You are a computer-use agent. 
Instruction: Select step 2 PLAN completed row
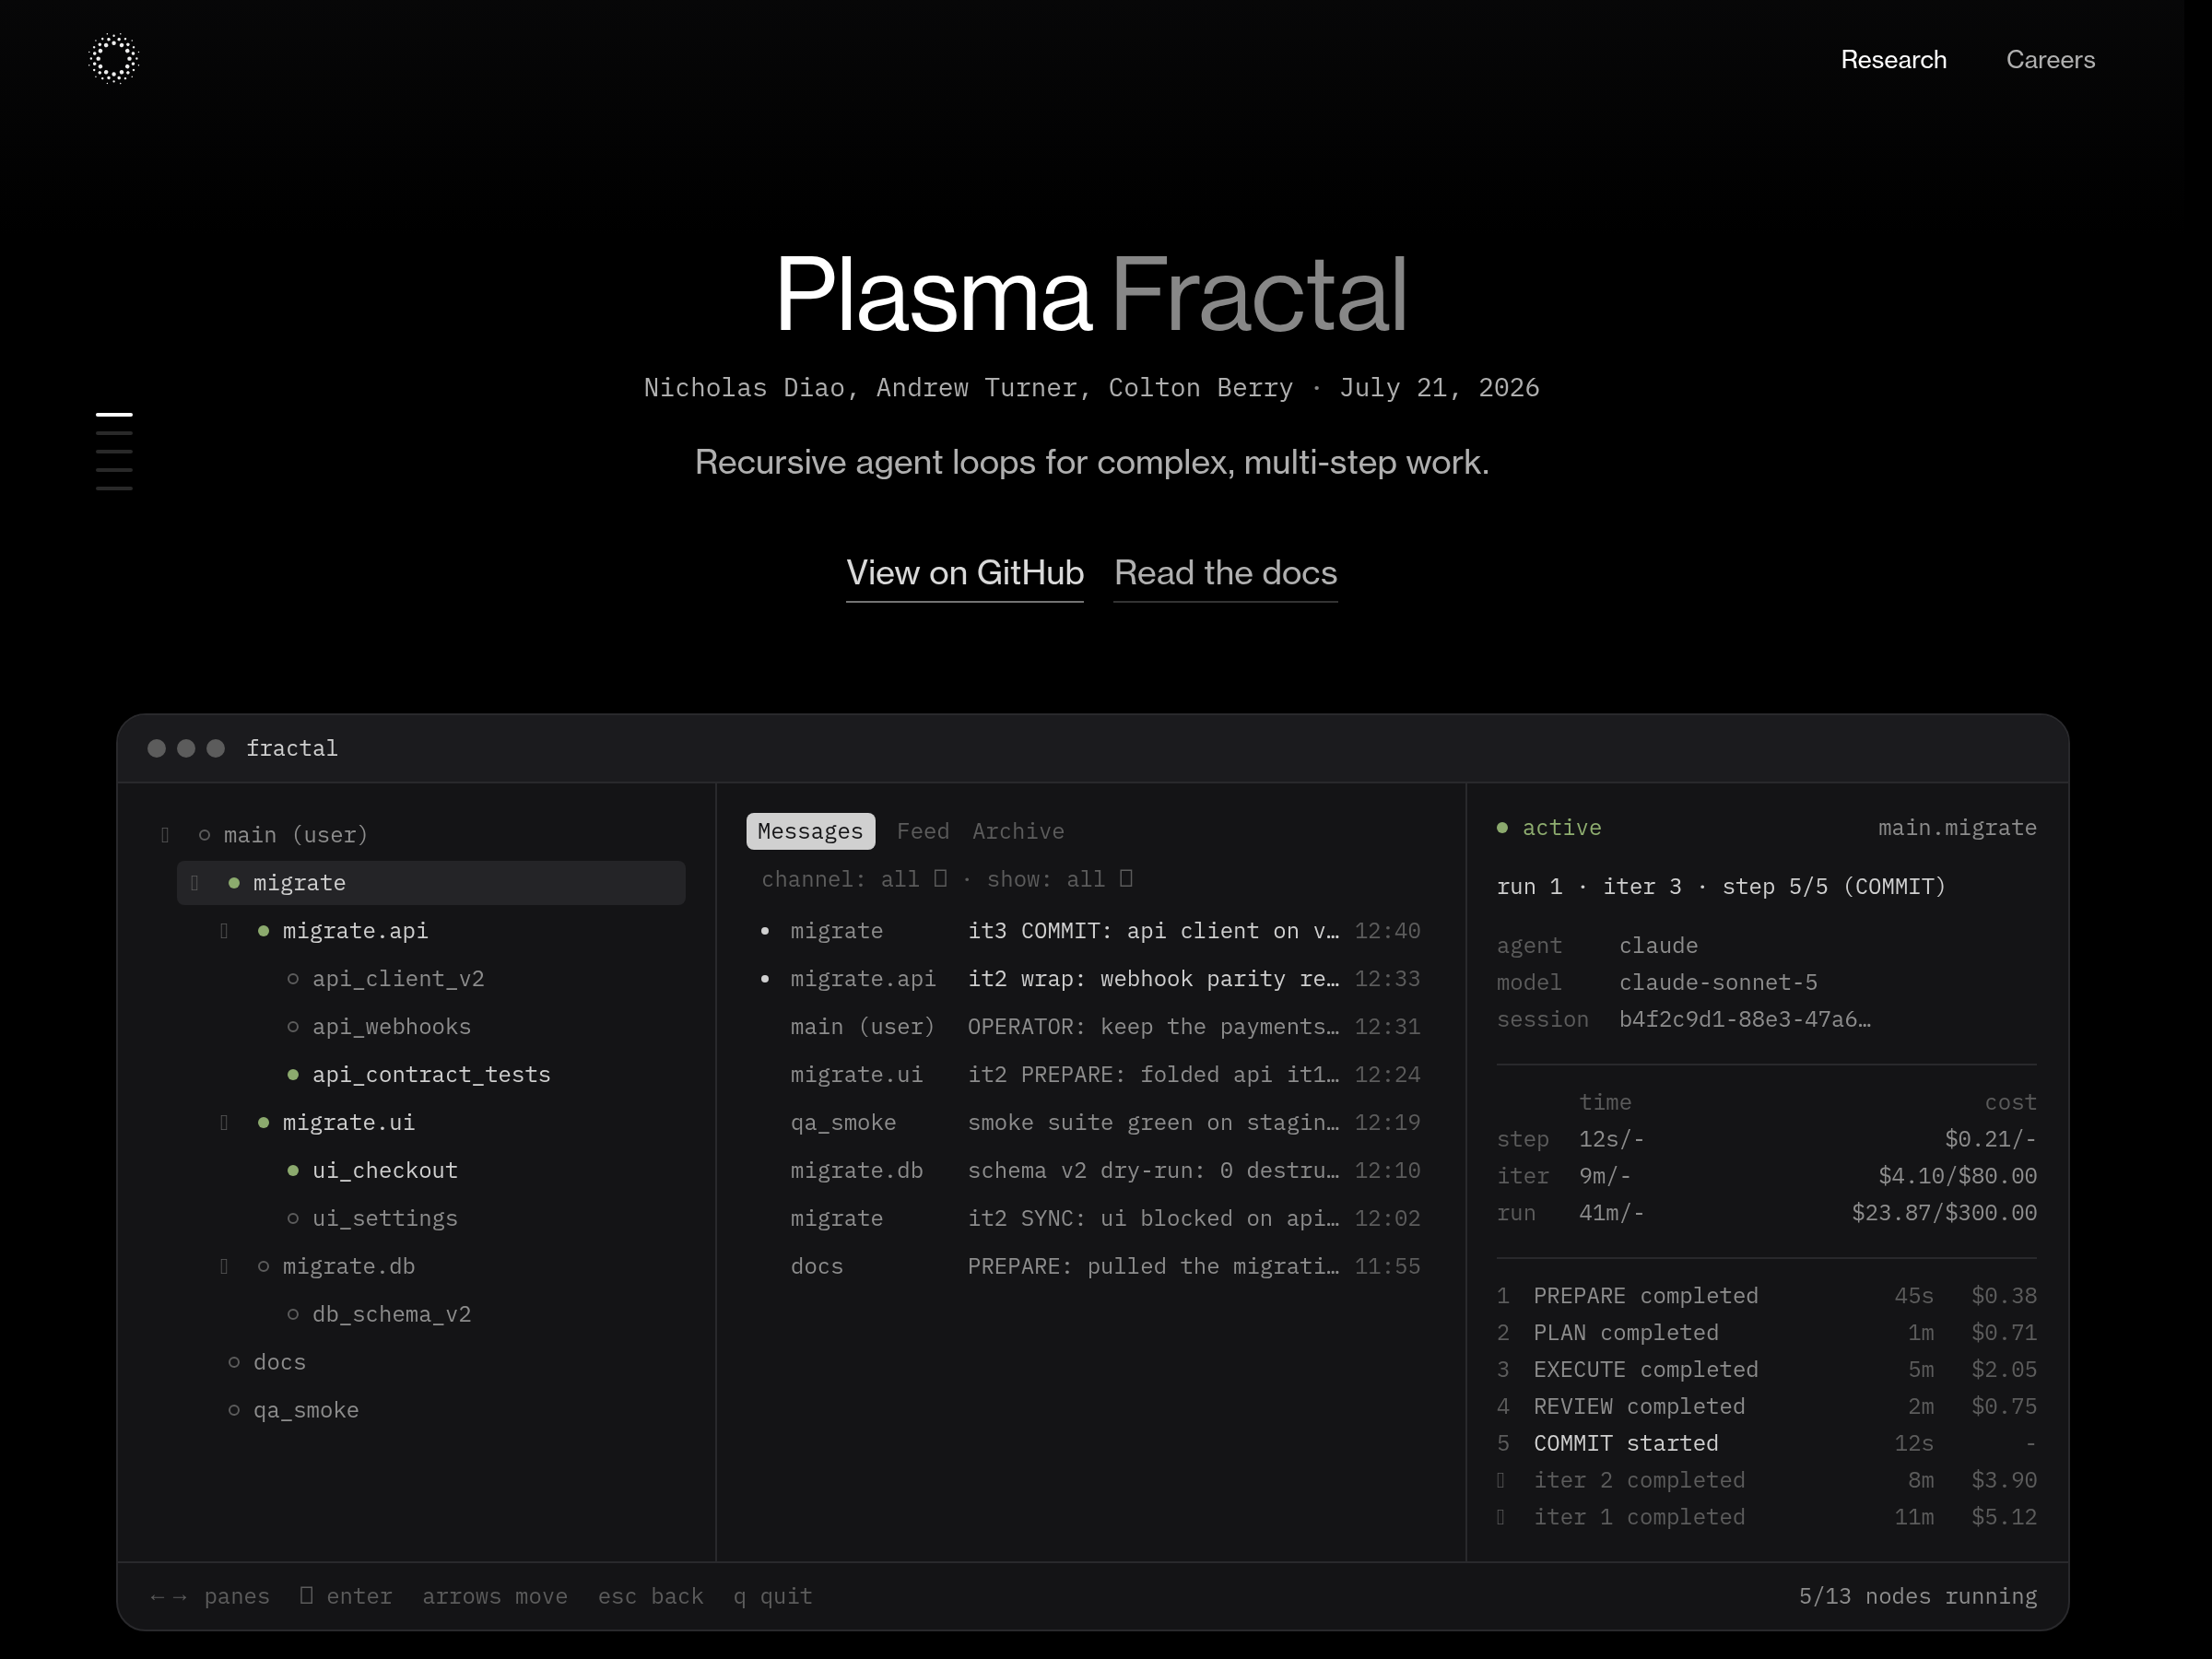coord(1766,1333)
